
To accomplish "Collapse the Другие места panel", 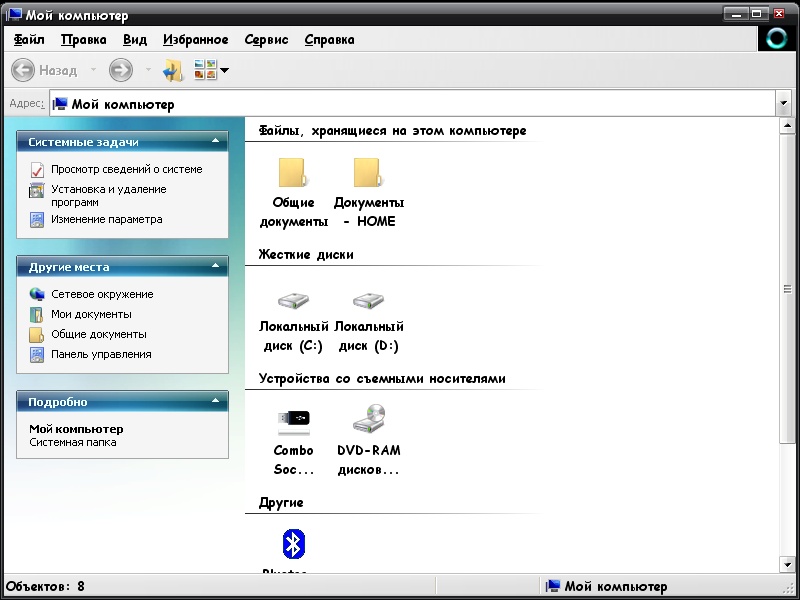I will coord(215,266).
